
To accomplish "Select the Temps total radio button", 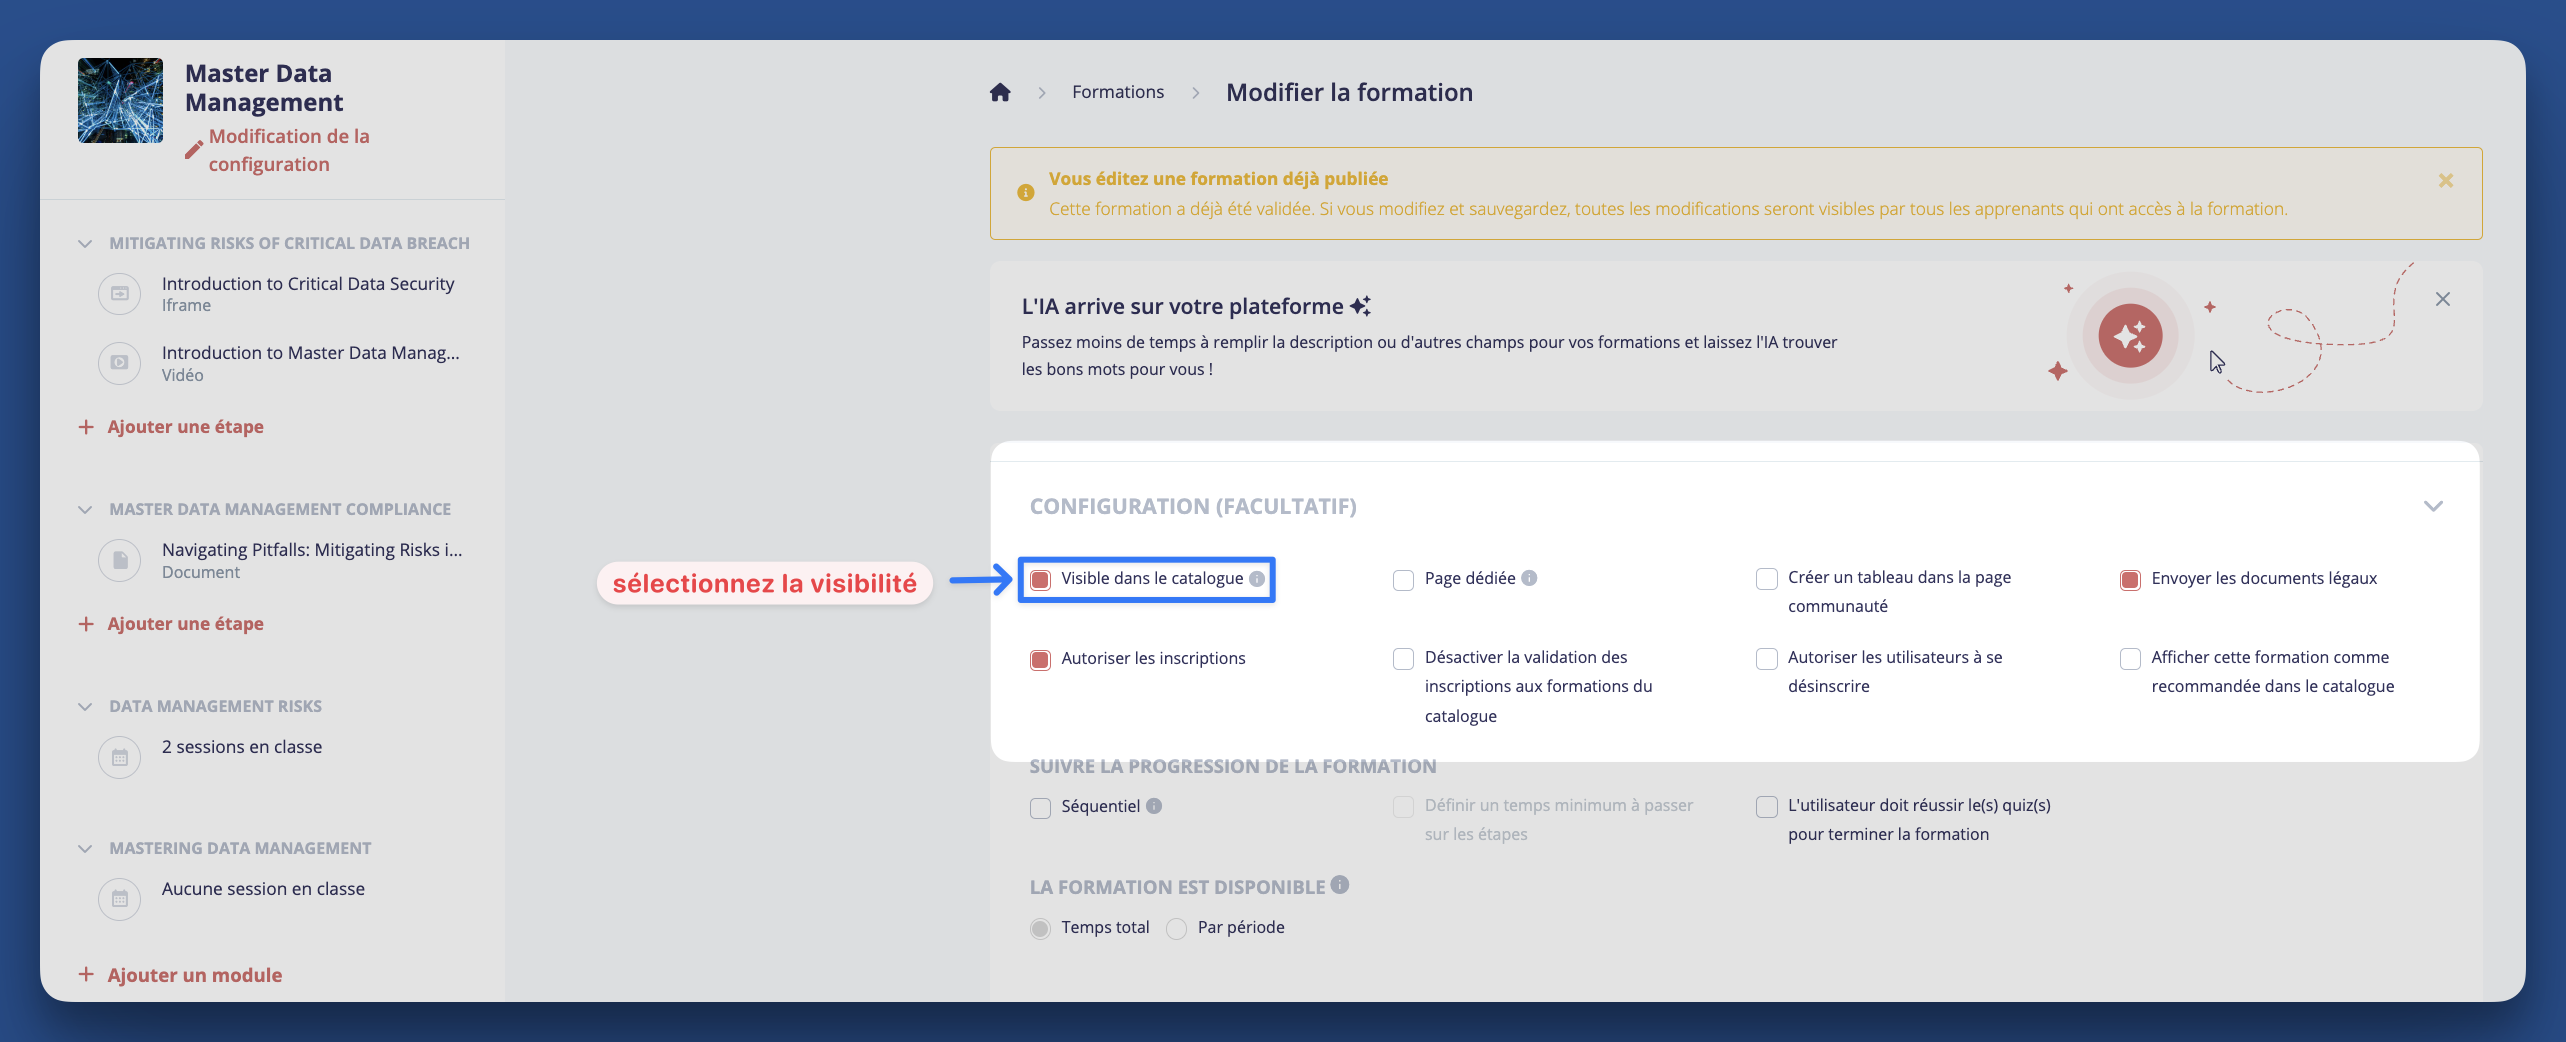I will pos(1040,928).
